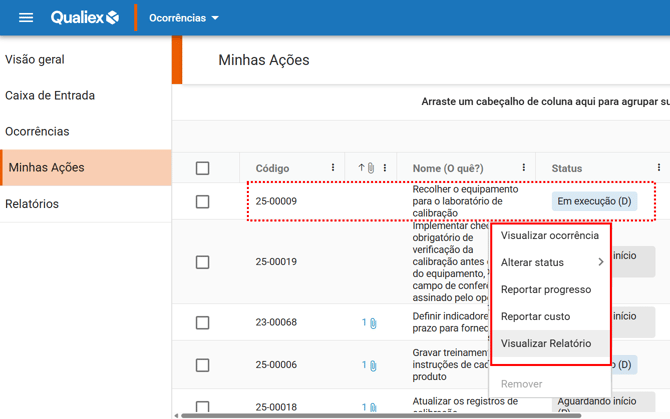Viewport: 670px width, 419px height.
Task: Go to Caixa de Entrada in sidebar
Action: (50, 96)
